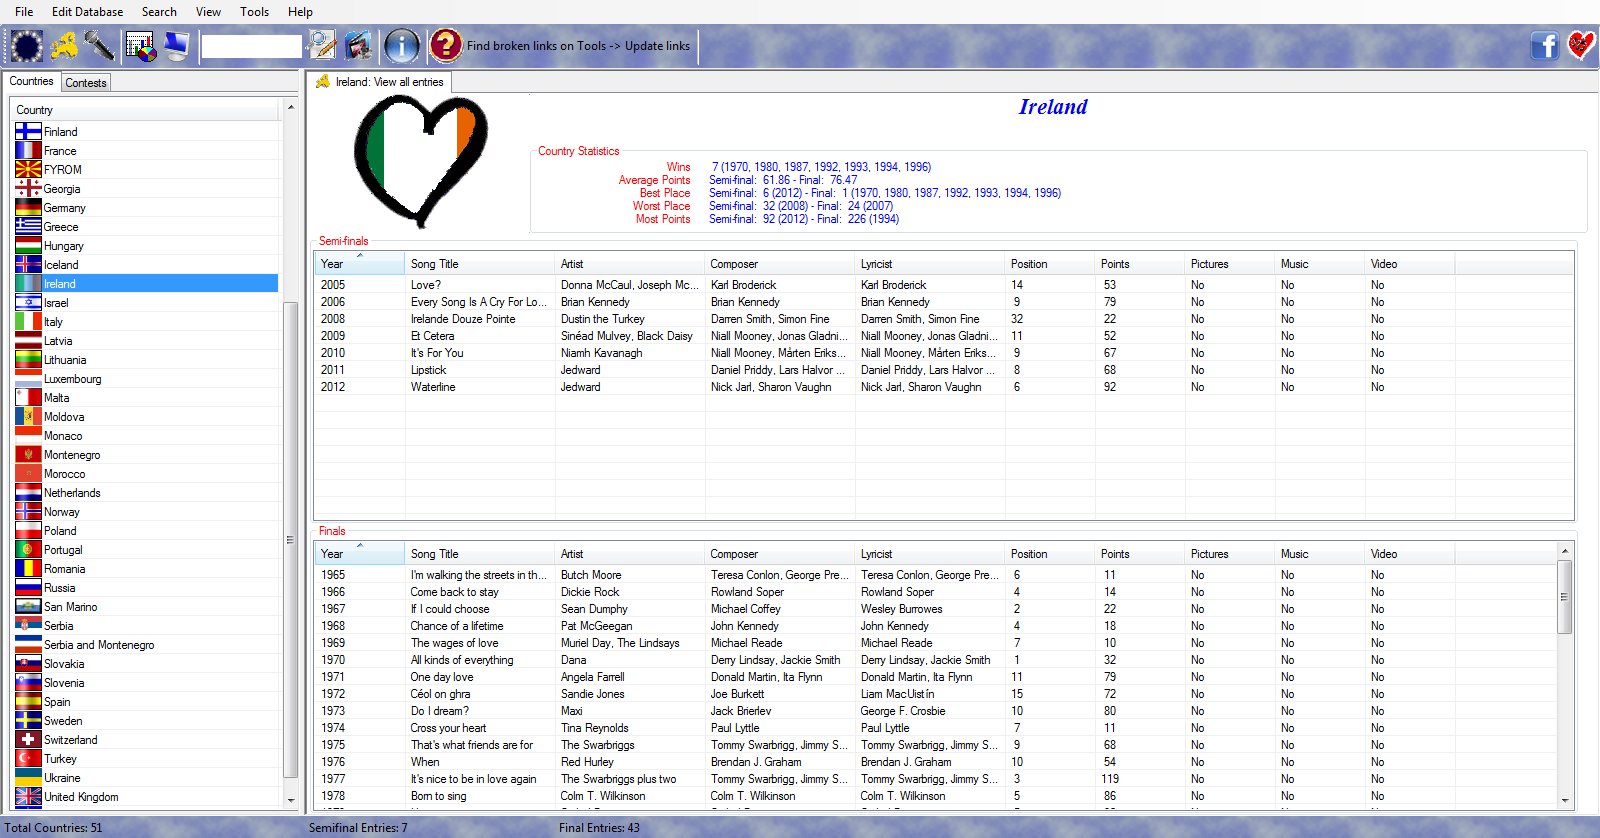Click the EU stars circle toolbar icon
This screenshot has width=1600, height=838.
(26, 46)
